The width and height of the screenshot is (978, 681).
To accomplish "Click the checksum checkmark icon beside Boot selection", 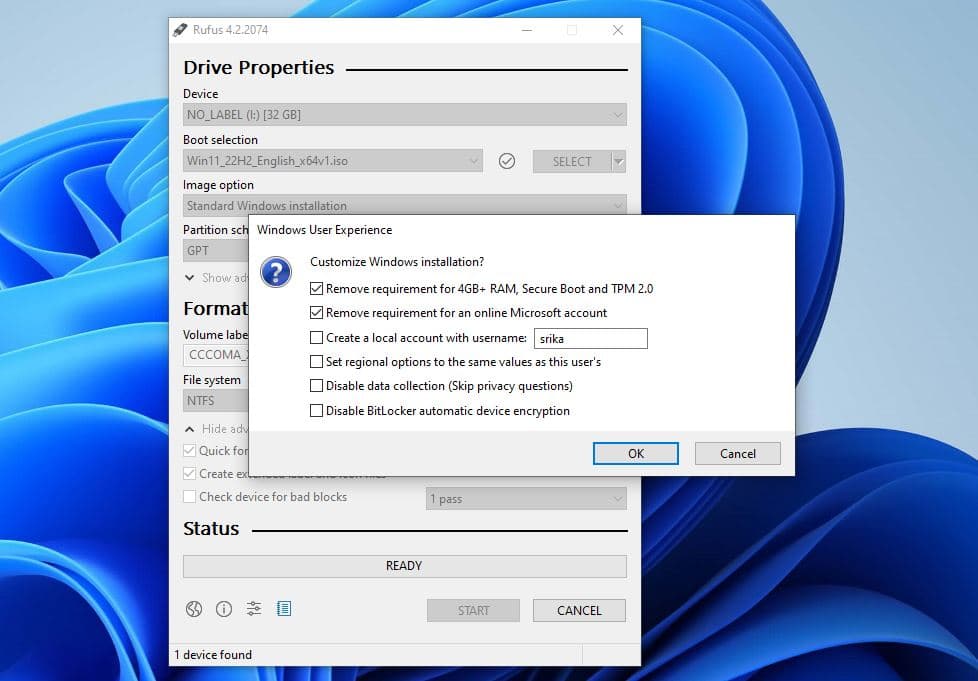I will point(507,161).
